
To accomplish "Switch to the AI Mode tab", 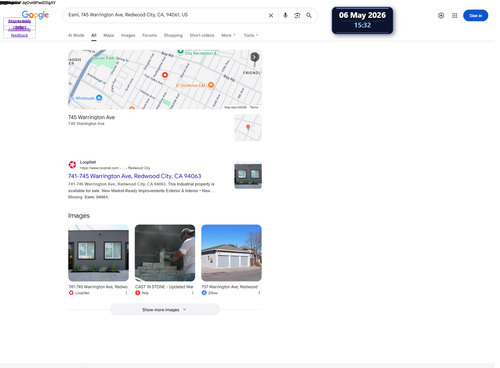I will pyautogui.click(x=76, y=35).
